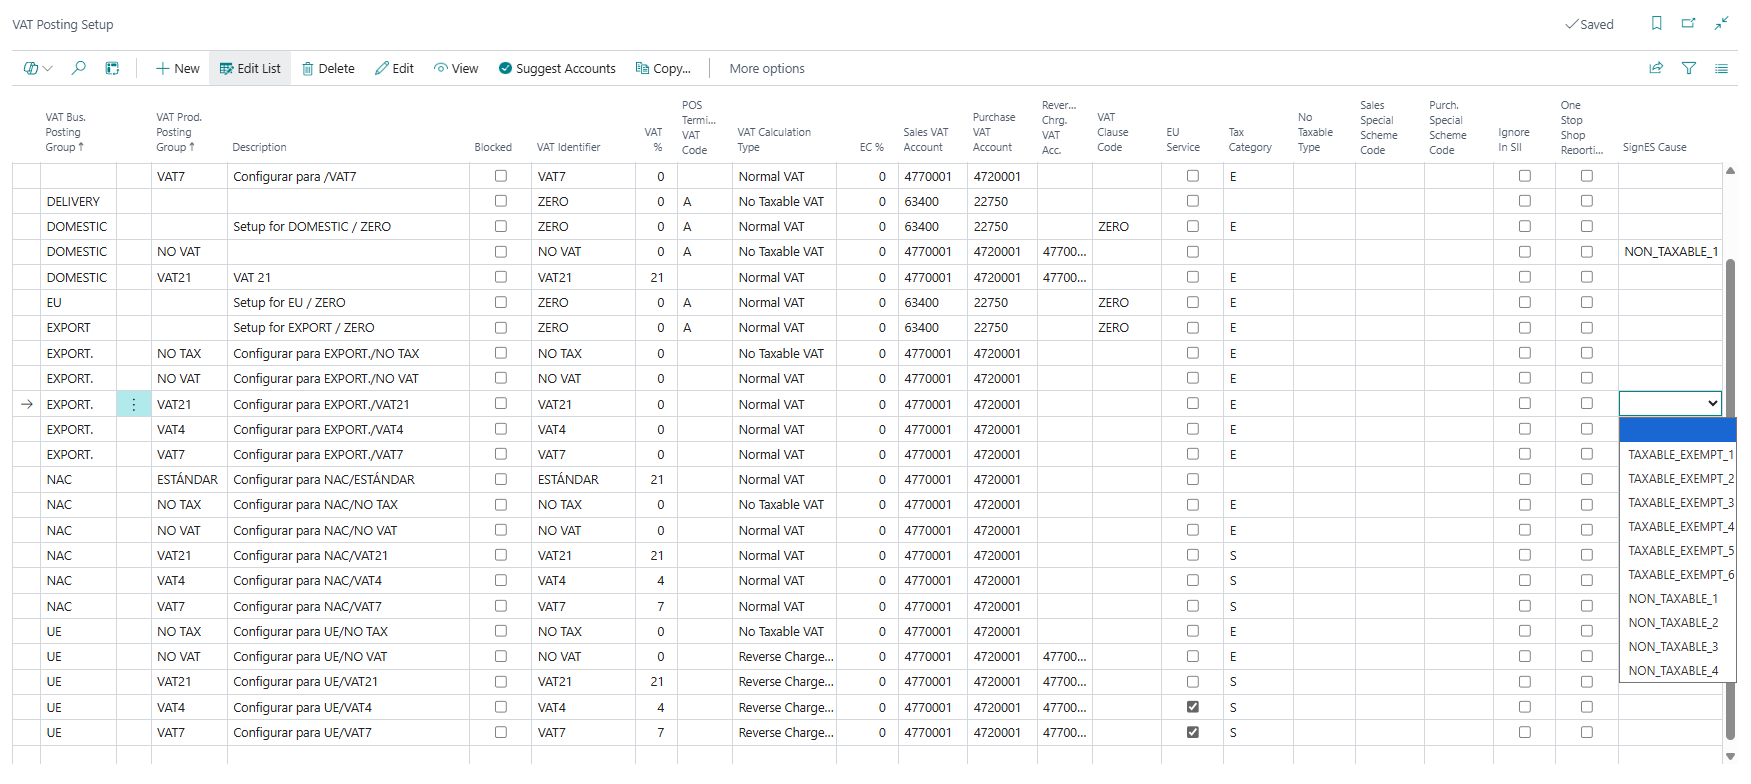Open this page in a new window
Screen dimensions: 1751x784
[1689, 24]
